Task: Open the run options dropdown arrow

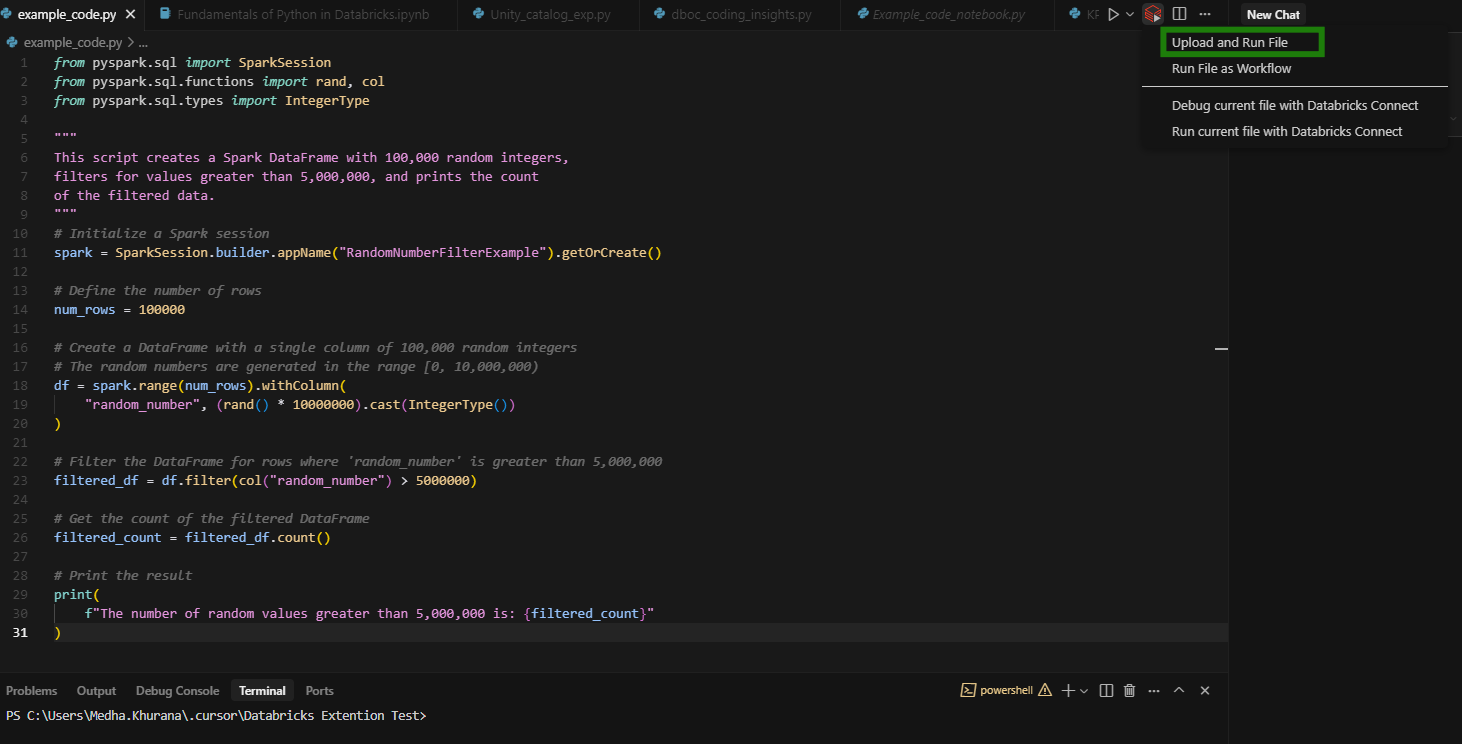Action: click(1130, 14)
